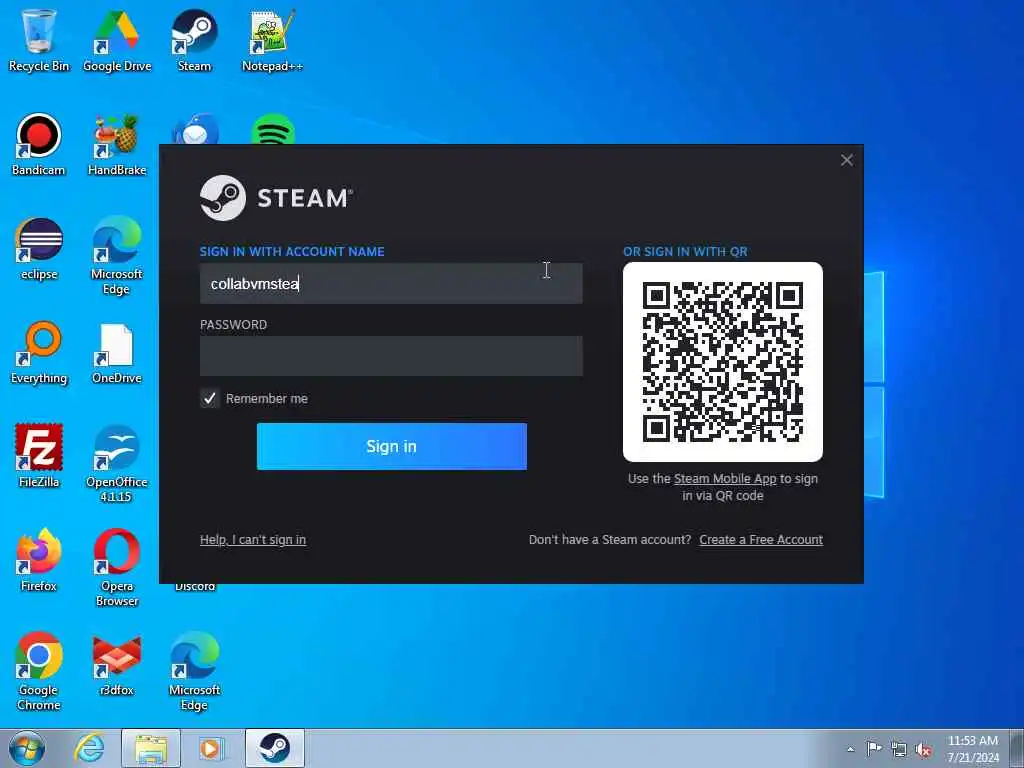Viewport: 1024px width, 768px height.
Task: Open the Google Drive desktop shortcut
Action: pos(117,40)
